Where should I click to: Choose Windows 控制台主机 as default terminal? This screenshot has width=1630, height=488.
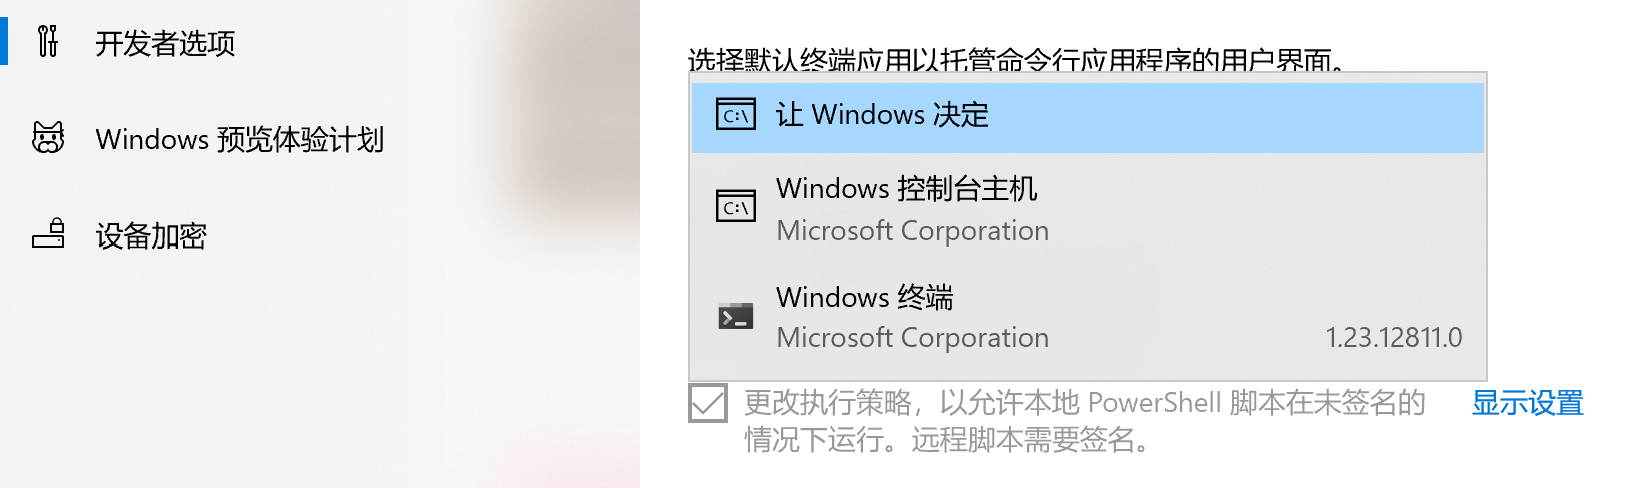pos(906,189)
